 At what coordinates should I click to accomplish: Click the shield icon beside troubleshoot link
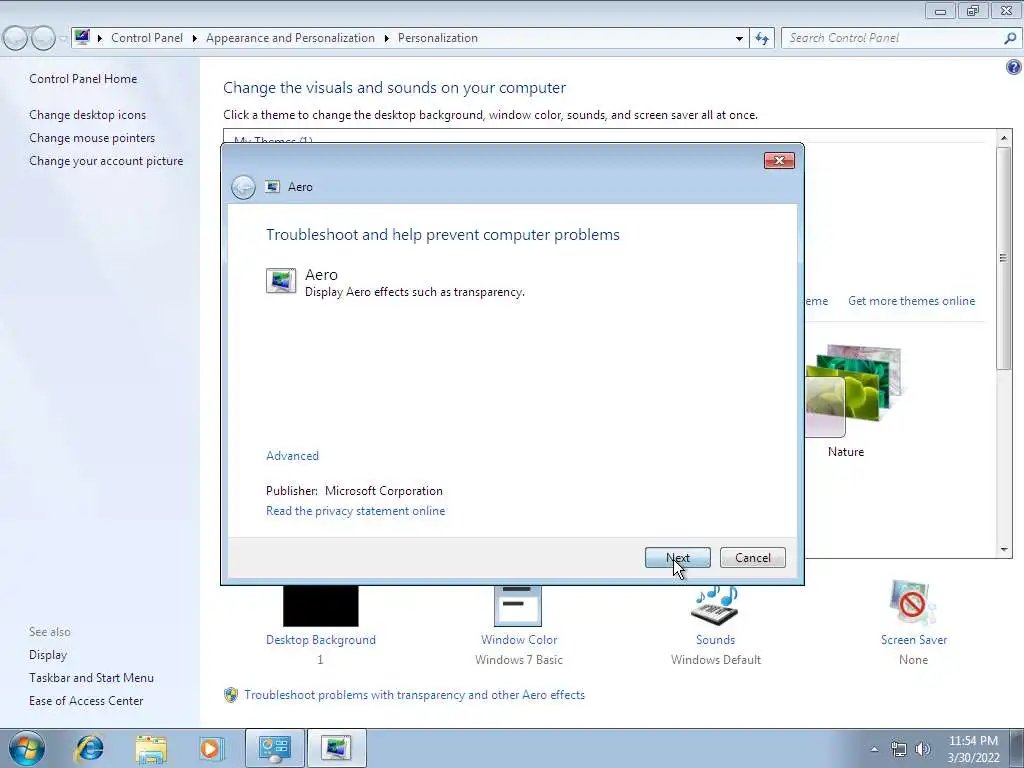pyautogui.click(x=231, y=695)
